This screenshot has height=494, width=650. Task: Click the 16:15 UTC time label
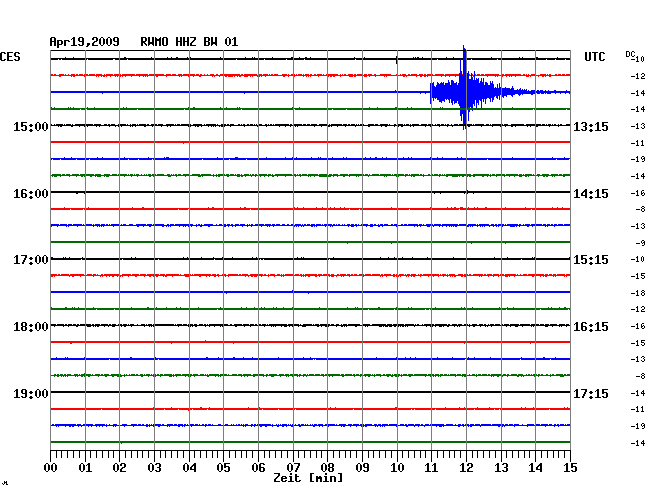(591, 327)
